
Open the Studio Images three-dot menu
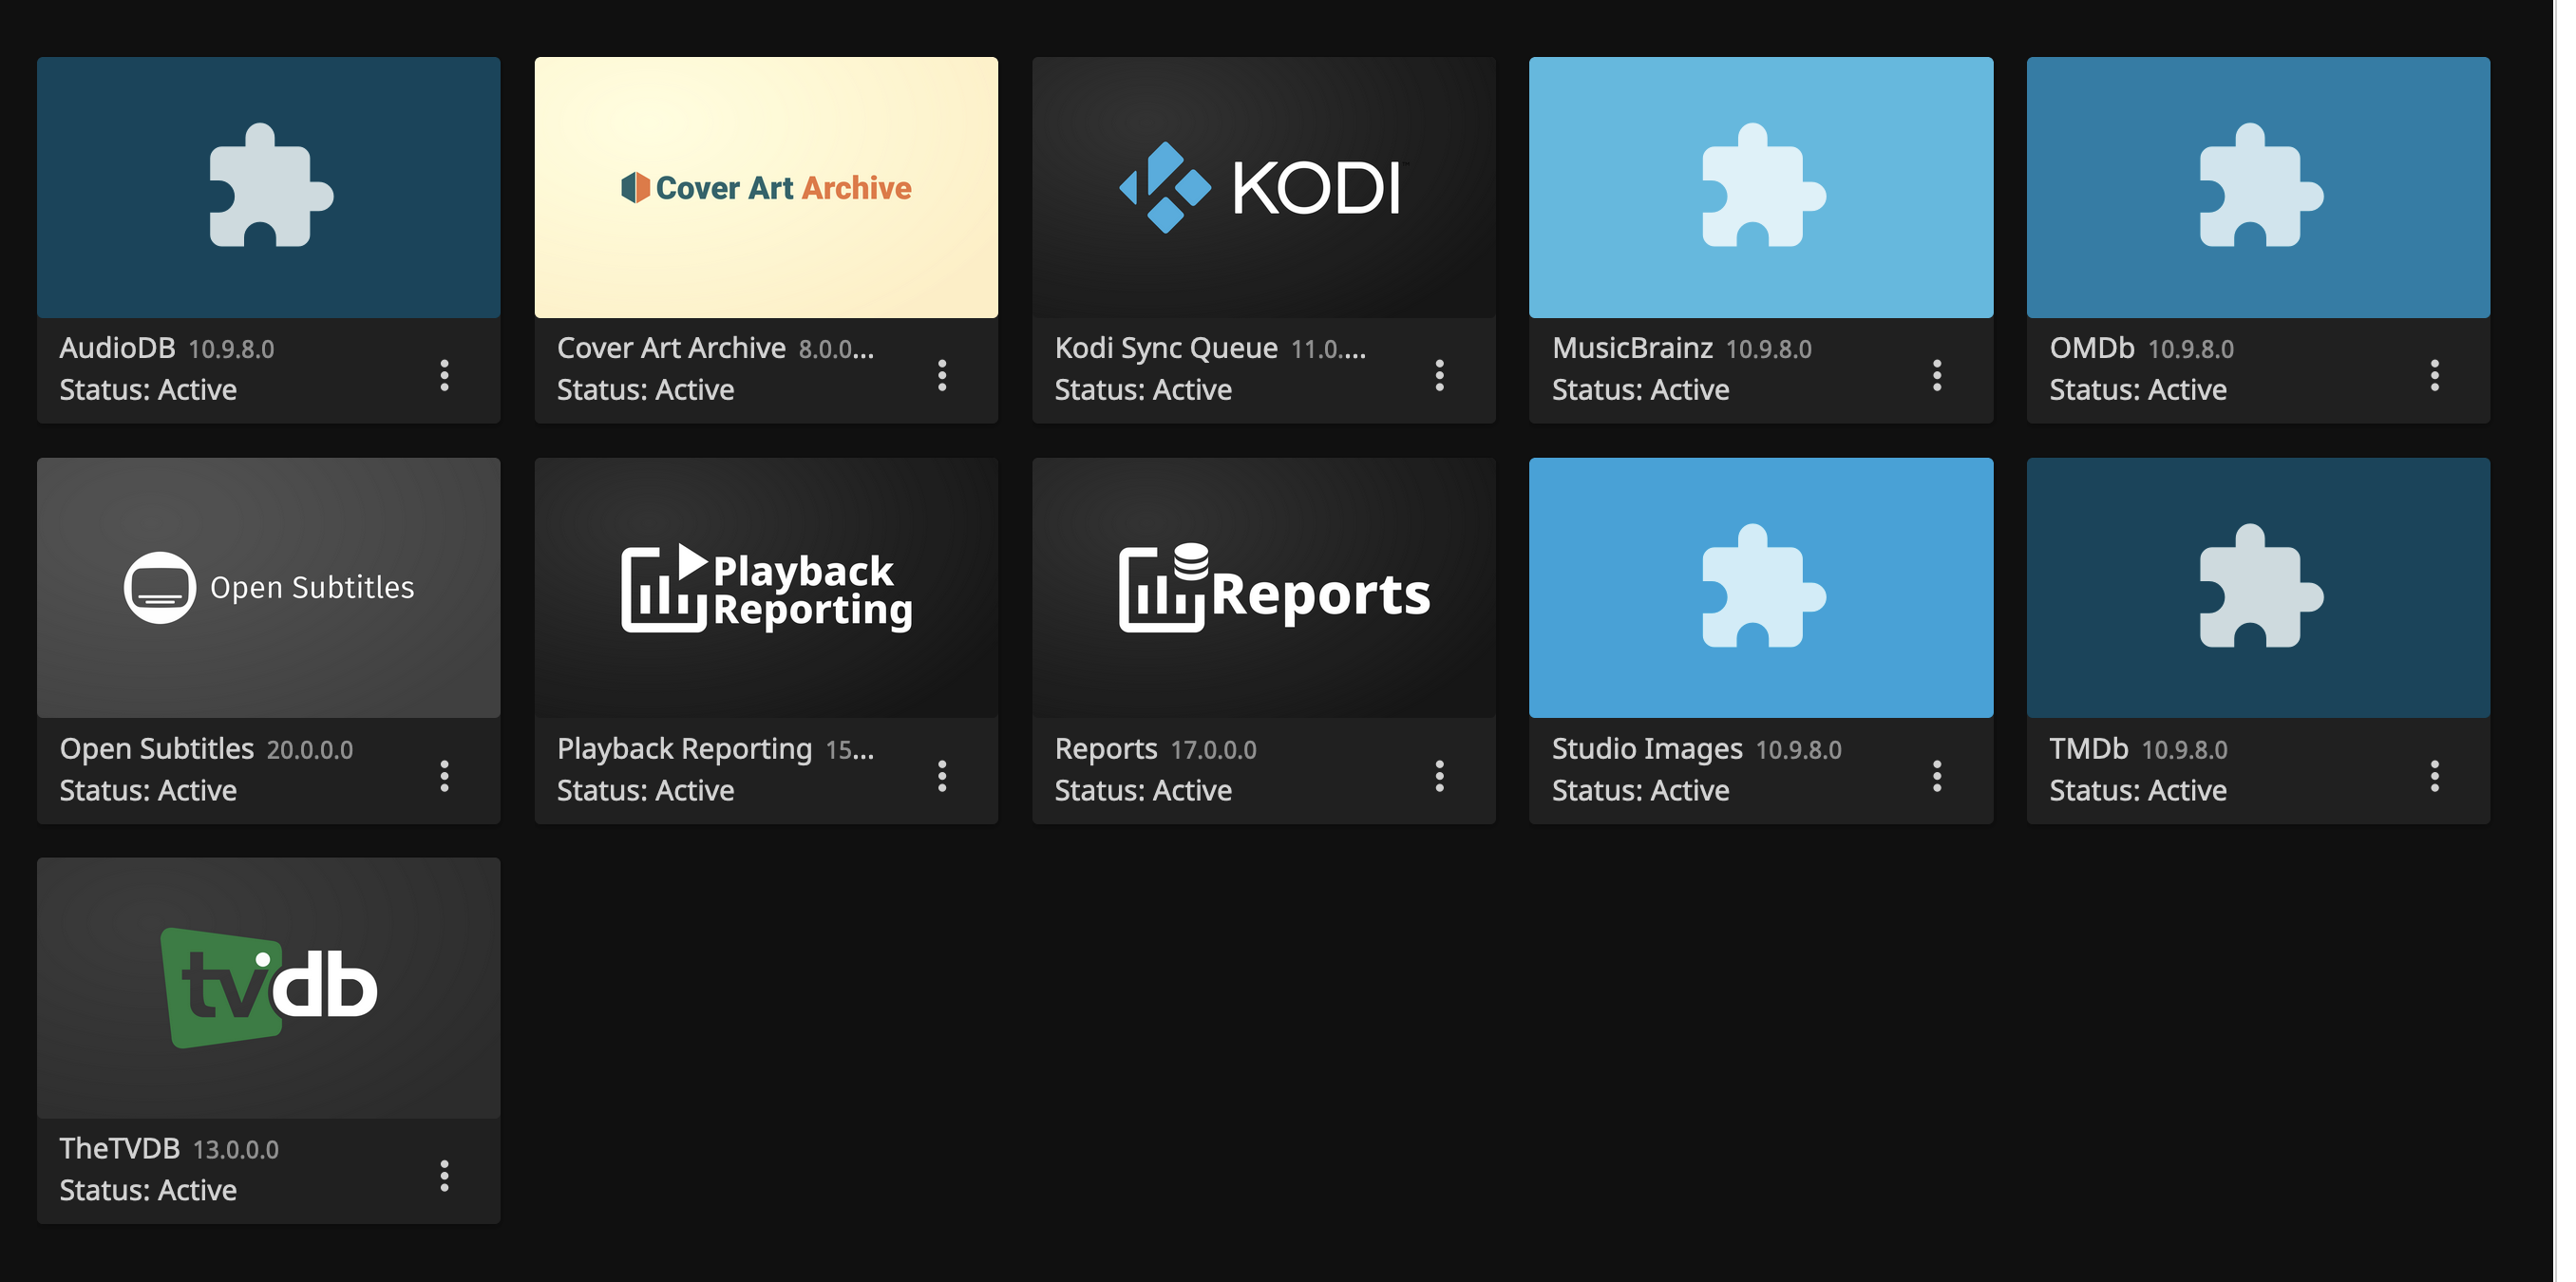(x=1936, y=775)
